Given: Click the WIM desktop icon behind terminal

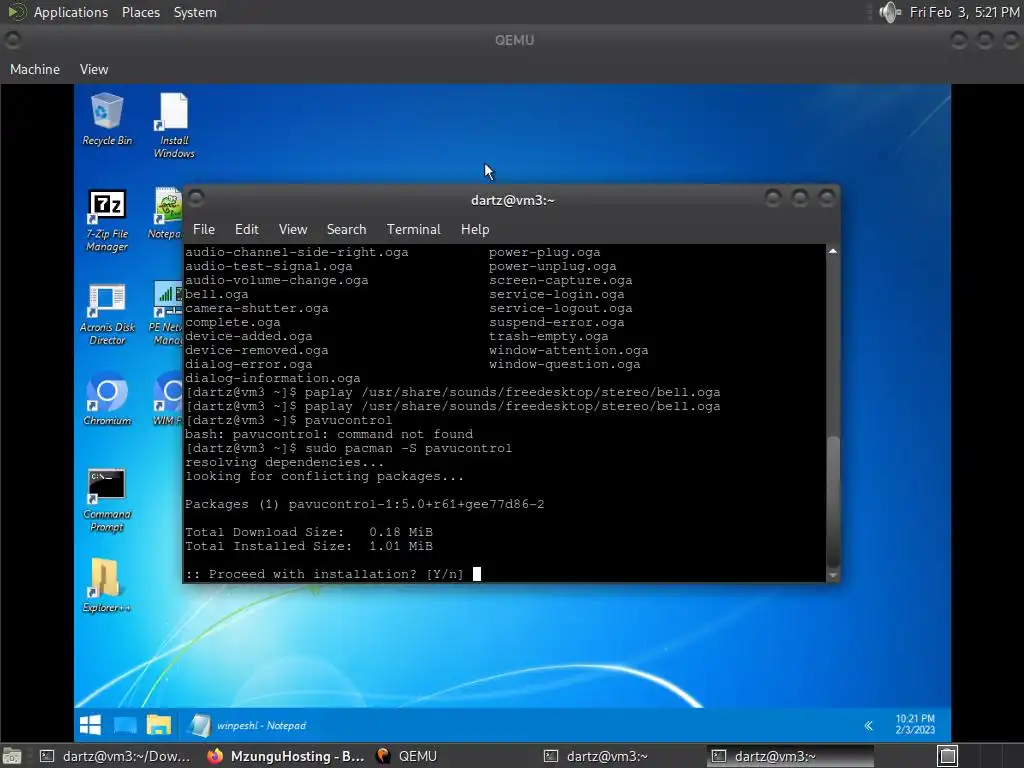Looking at the screenshot, I should pos(167,398).
